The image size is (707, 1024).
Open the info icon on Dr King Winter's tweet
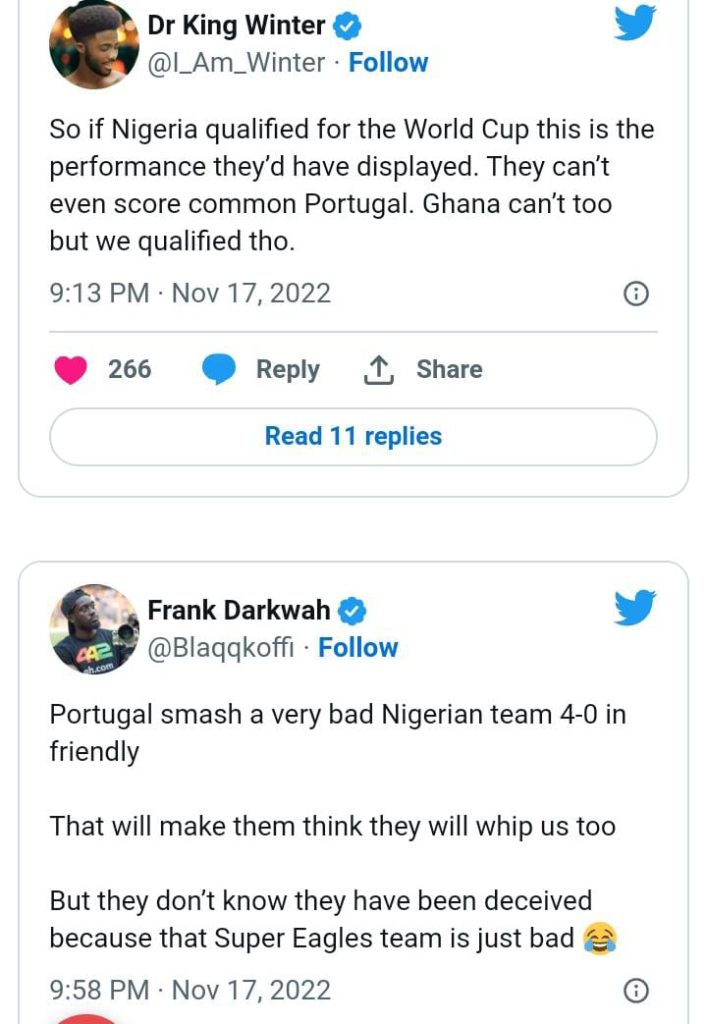(636, 294)
